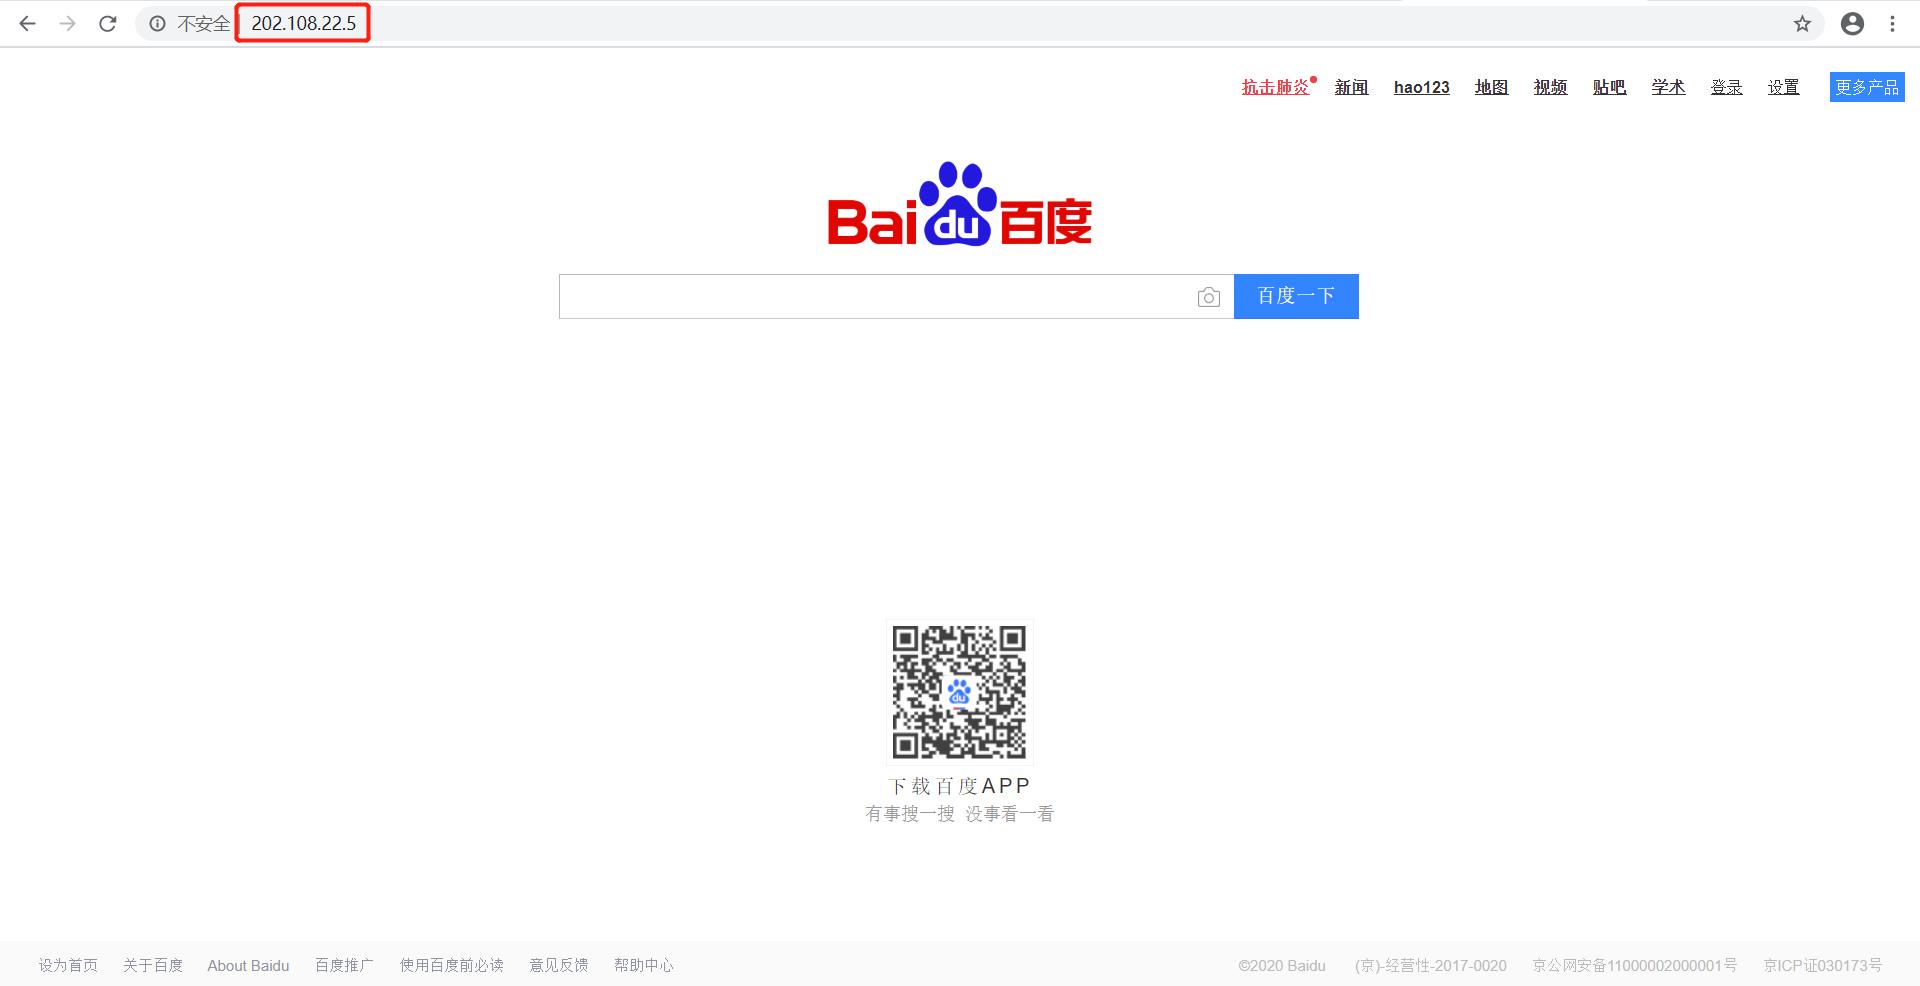The image size is (1920, 986).
Task: Click the forward navigation arrow
Action: point(67,23)
